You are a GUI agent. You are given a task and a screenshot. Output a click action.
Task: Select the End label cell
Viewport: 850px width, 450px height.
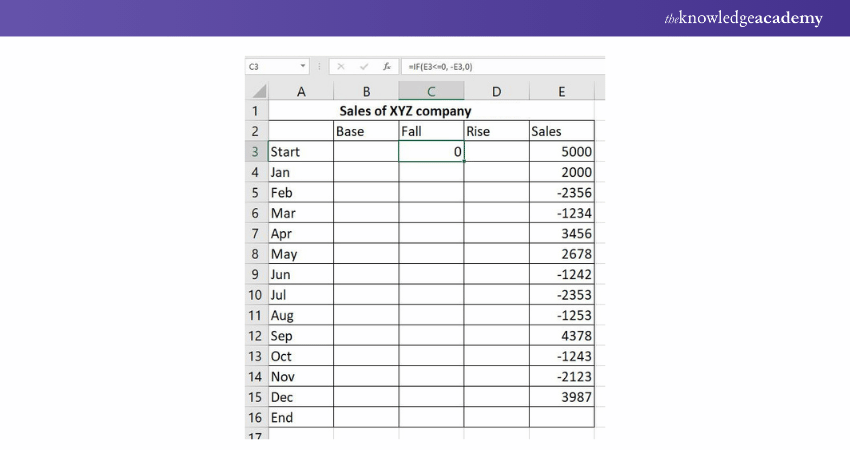(300, 417)
